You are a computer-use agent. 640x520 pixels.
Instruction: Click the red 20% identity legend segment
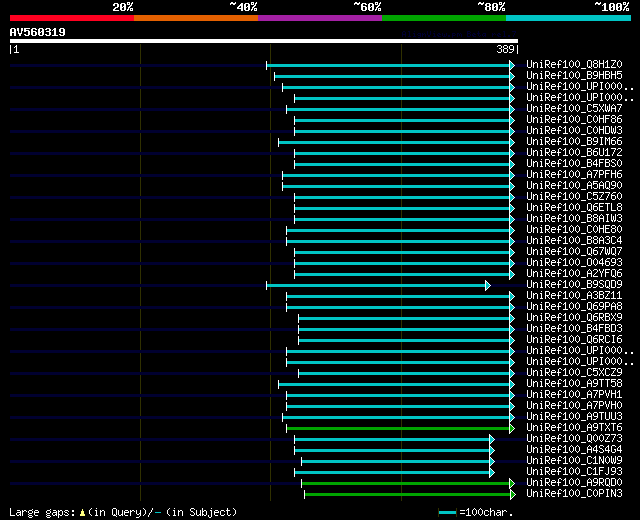pos(72,18)
